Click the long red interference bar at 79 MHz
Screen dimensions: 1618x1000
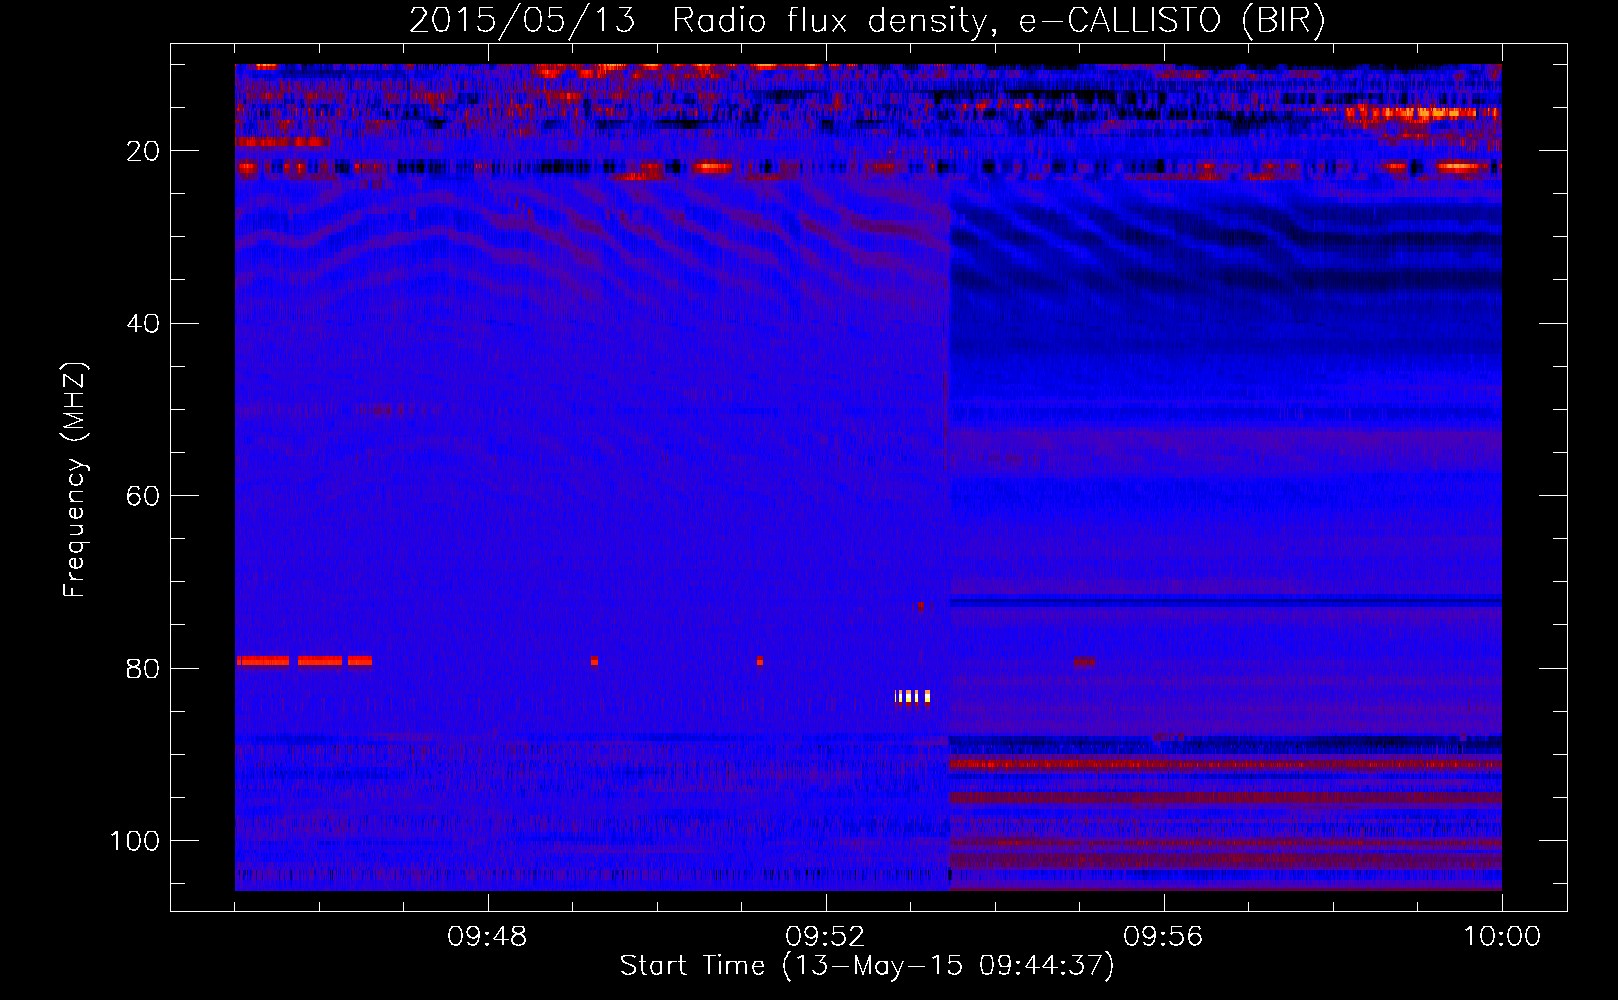click(x=305, y=661)
